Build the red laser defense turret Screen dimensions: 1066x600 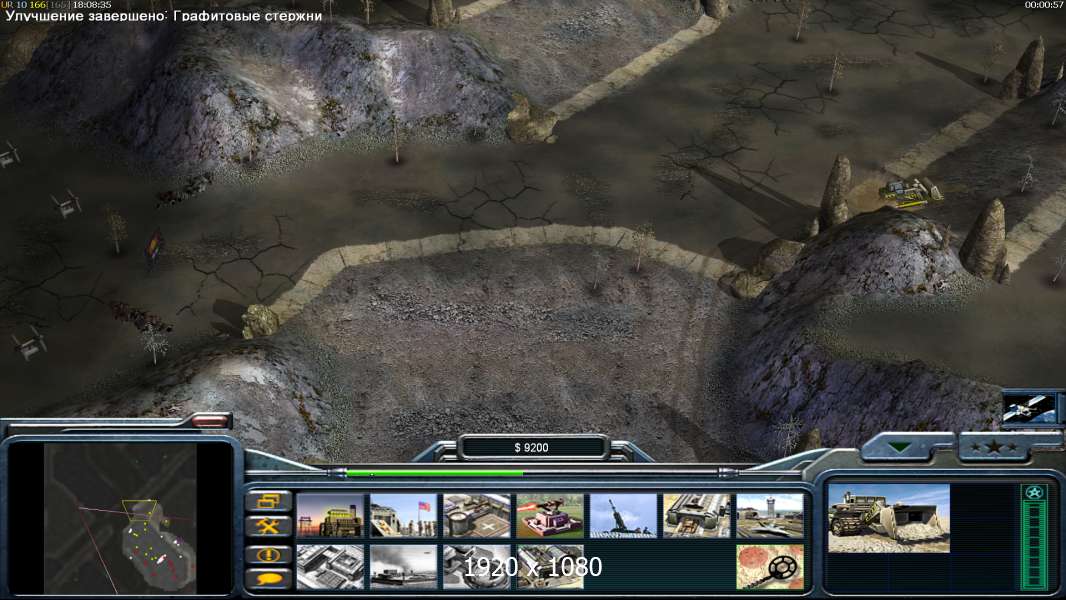[x=550, y=516]
